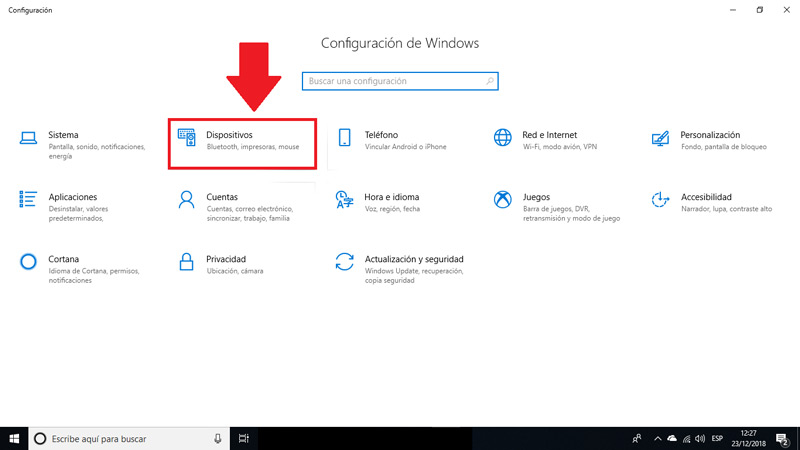Open Personalización paintbrush icon
The height and width of the screenshot is (450, 800).
coord(660,138)
